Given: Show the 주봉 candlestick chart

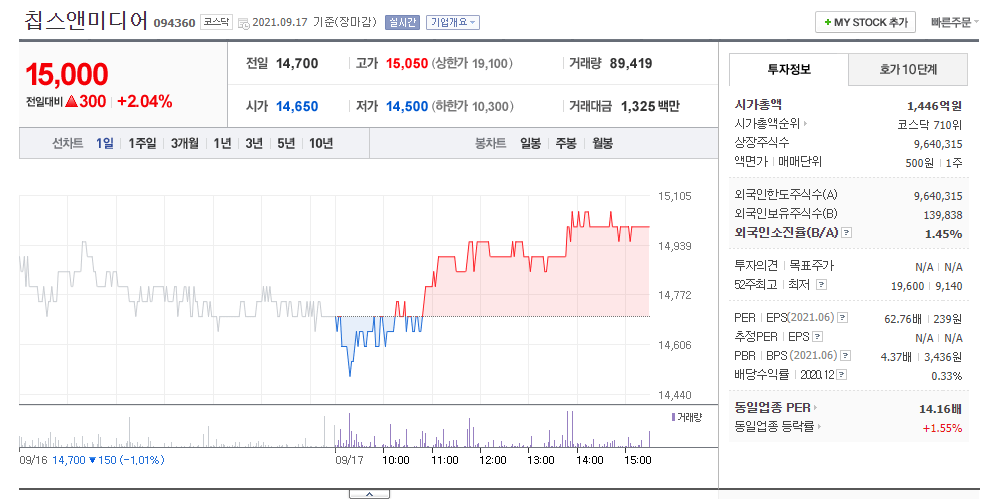Looking at the screenshot, I should tap(566, 143).
